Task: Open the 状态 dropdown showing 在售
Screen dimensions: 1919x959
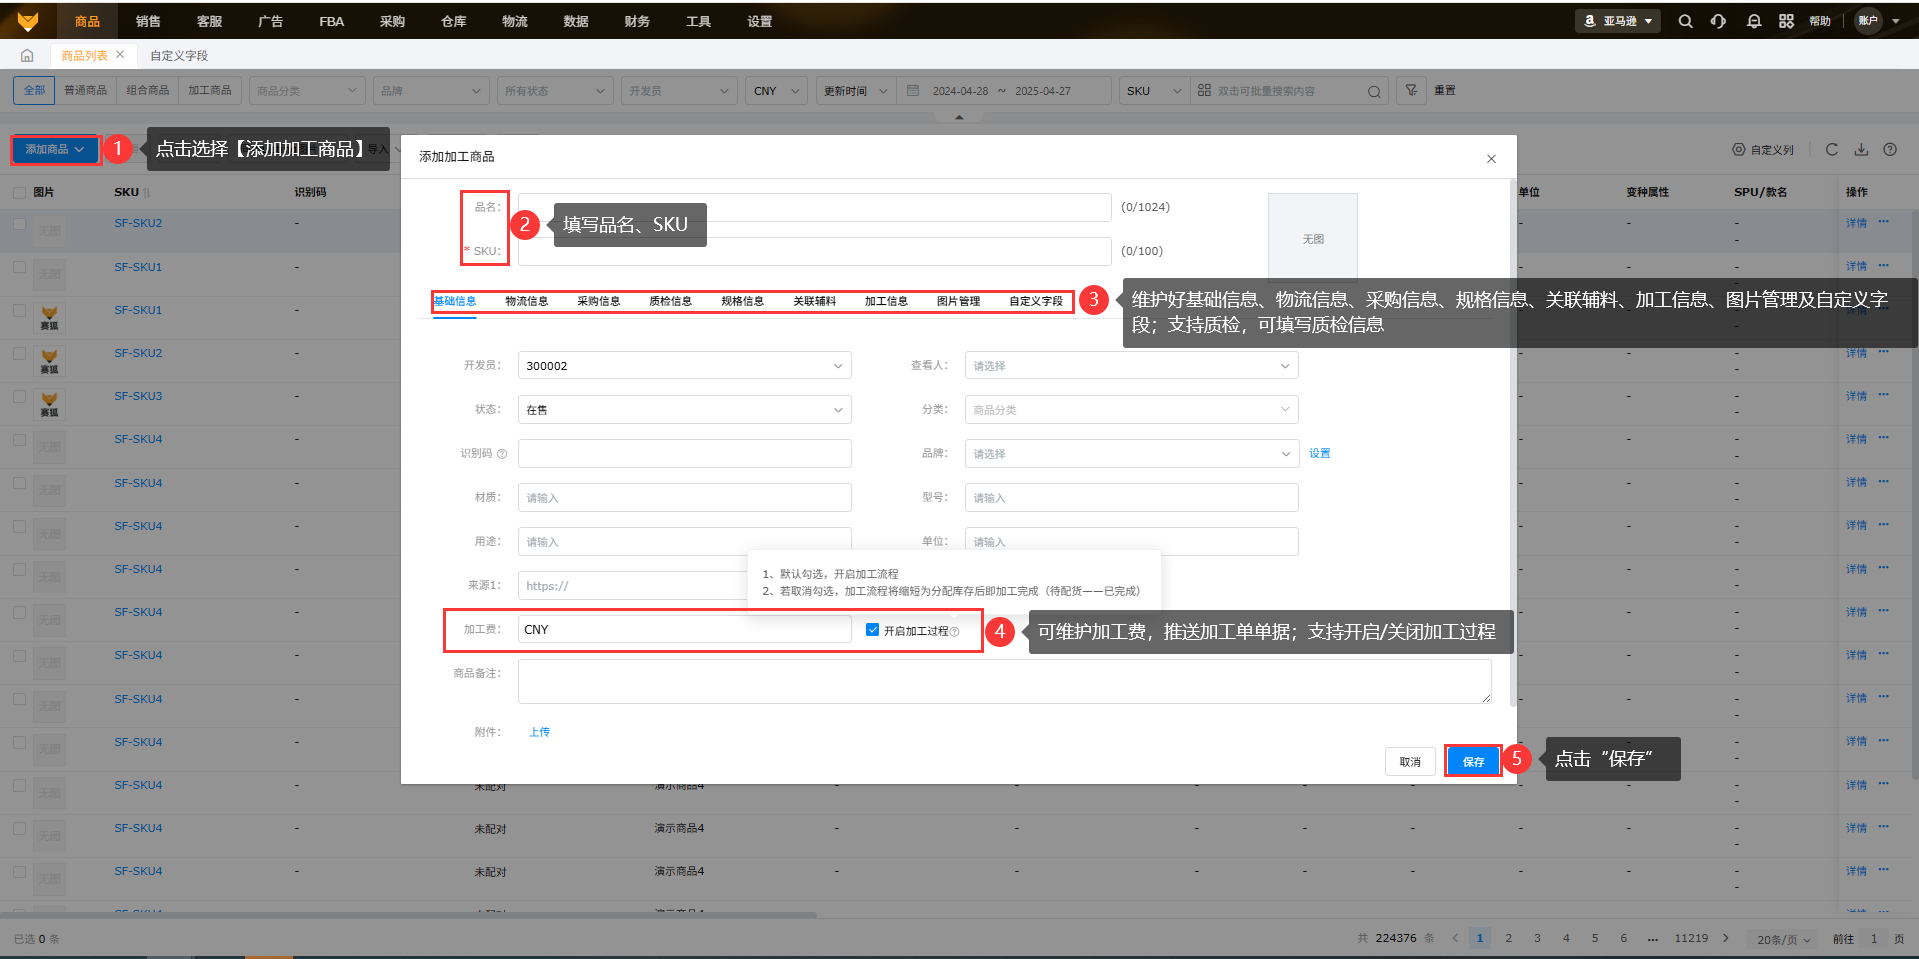Action: (684, 410)
